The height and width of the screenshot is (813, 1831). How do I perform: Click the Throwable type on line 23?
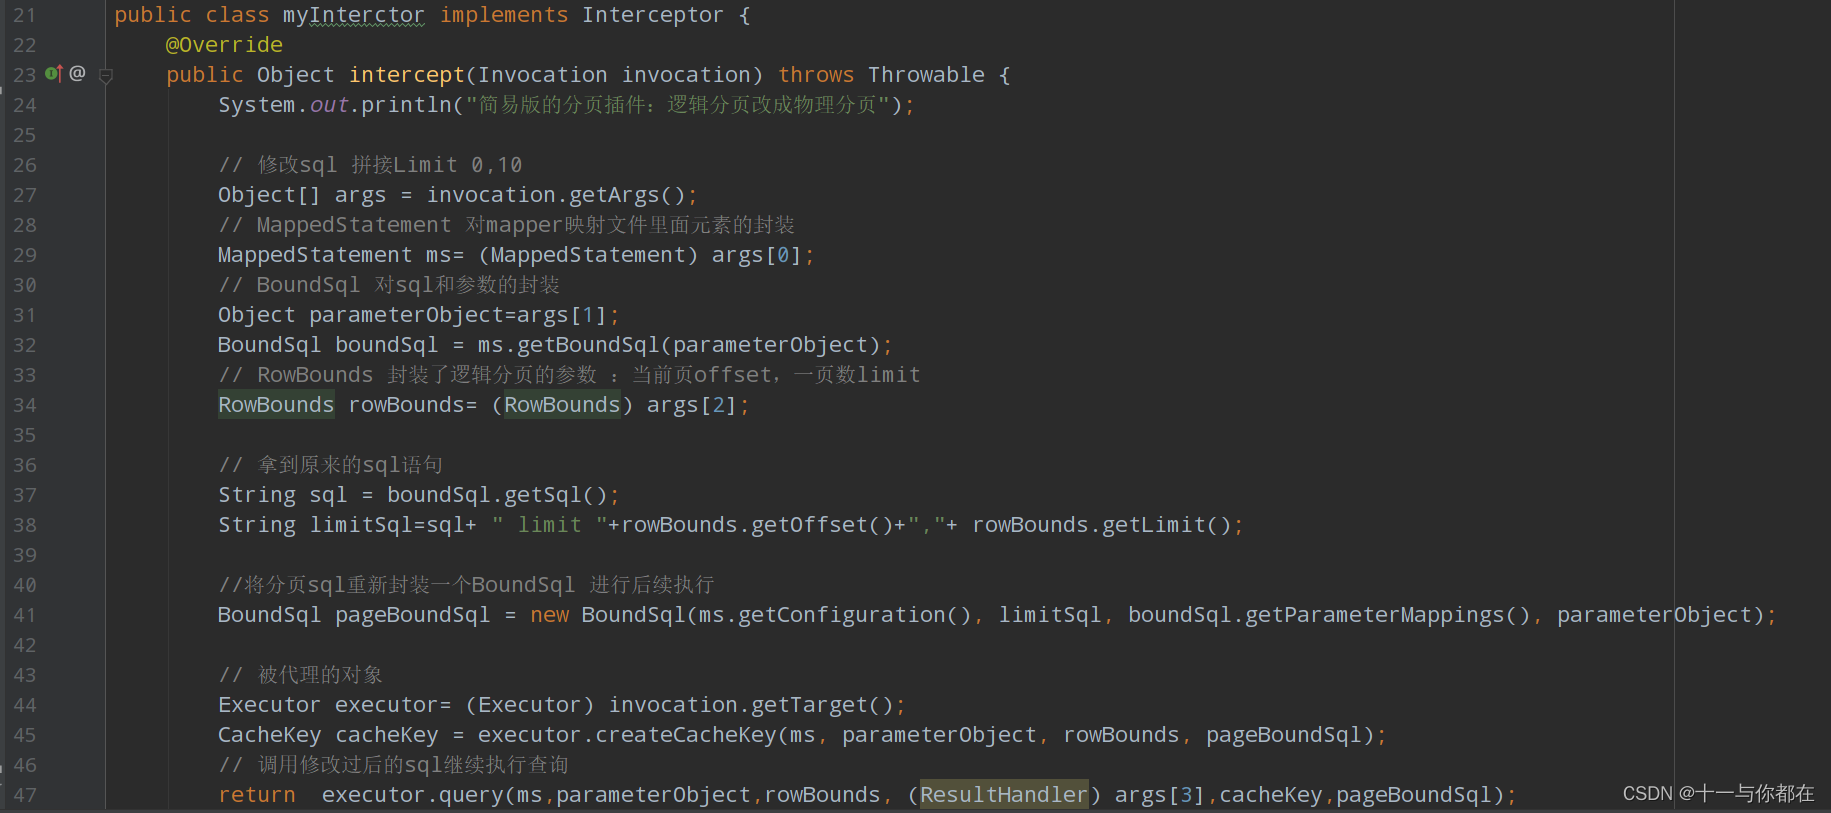926,75
